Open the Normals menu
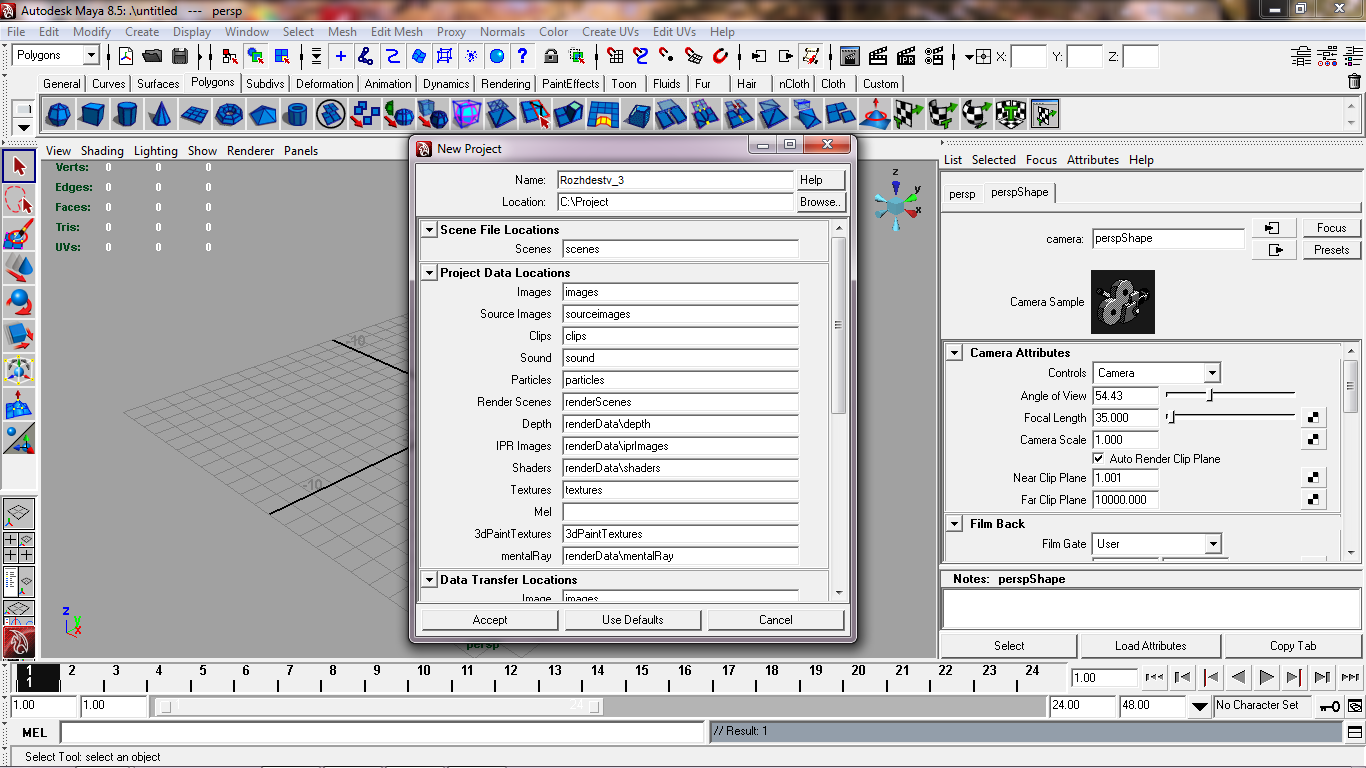 coord(502,32)
